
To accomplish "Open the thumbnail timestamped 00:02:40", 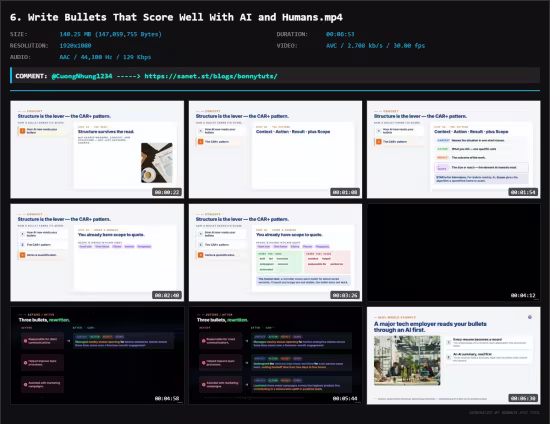I will coord(97,253).
